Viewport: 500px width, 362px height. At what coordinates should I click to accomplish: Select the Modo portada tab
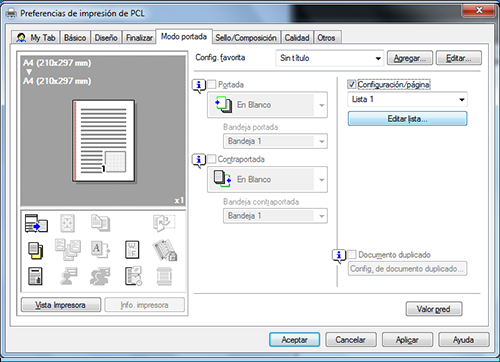[x=184, y=36]
